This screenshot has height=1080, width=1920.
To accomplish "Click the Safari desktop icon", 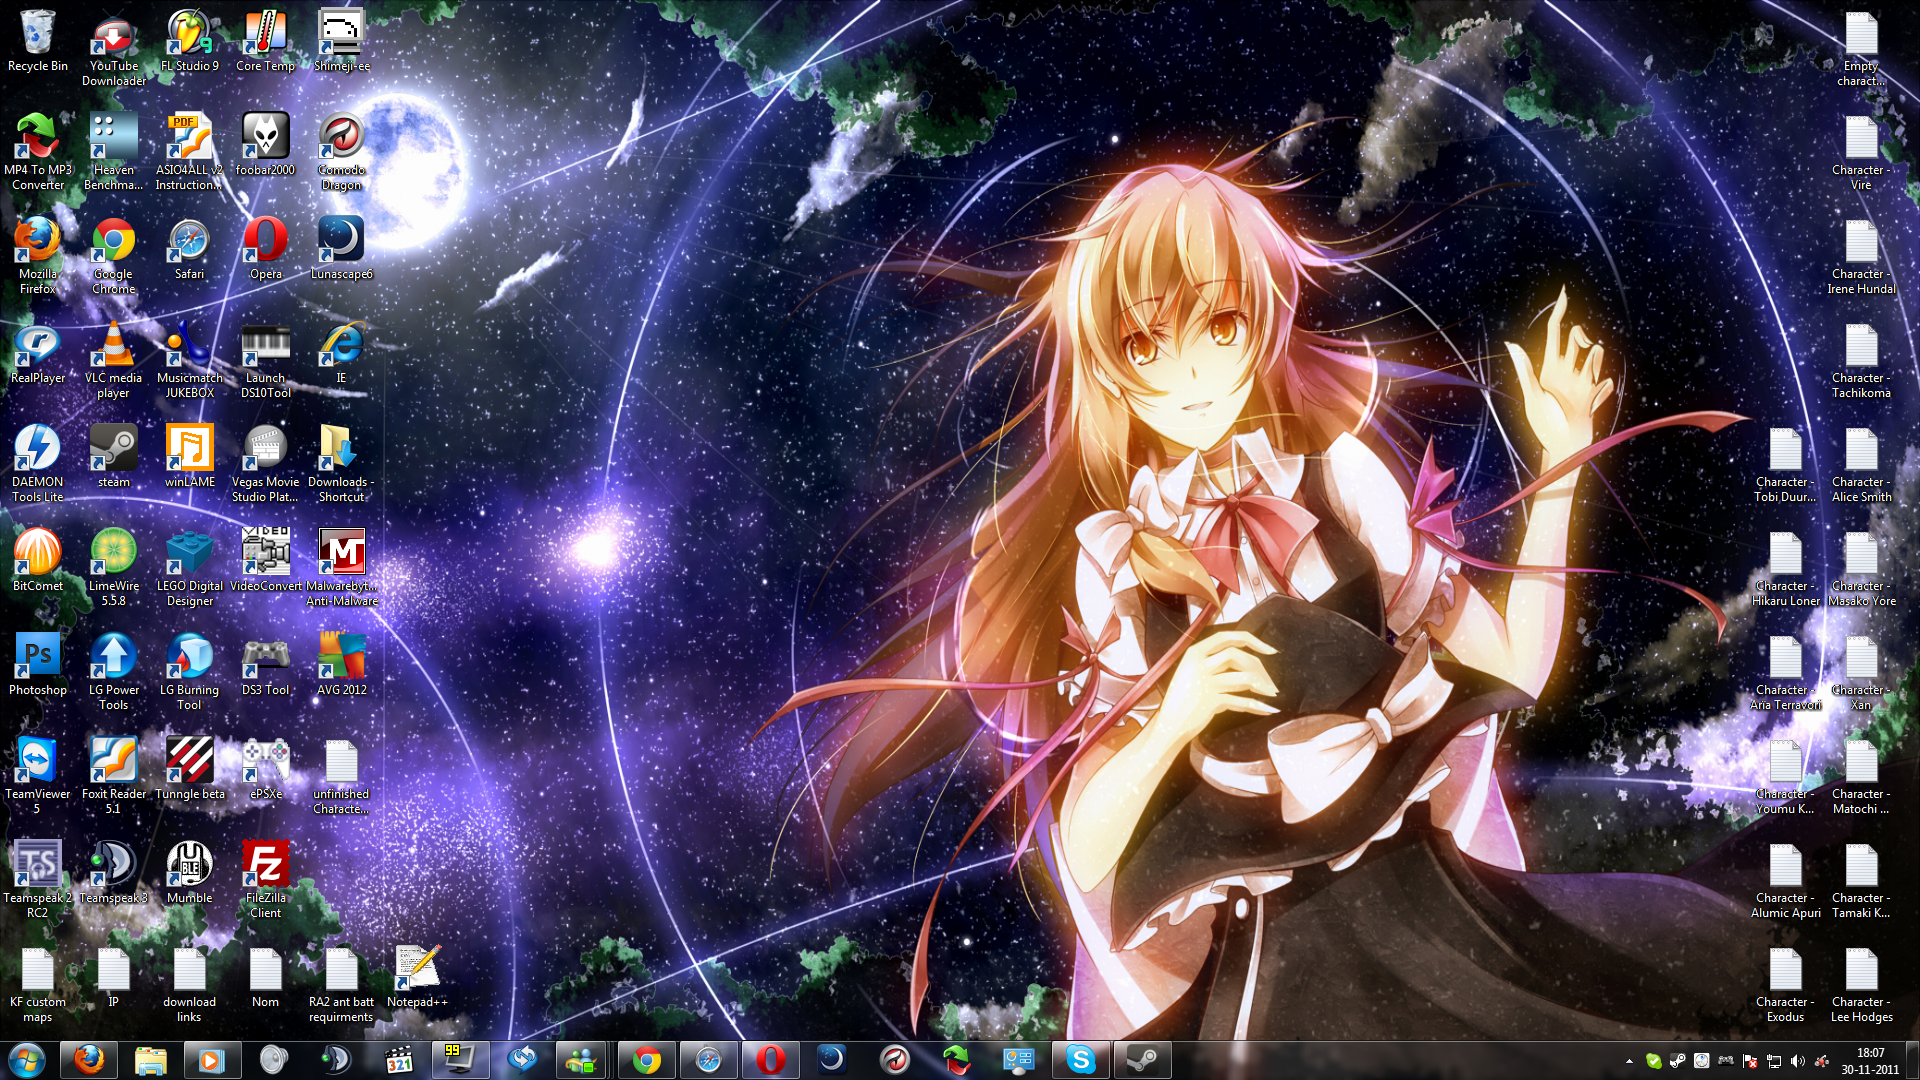I will (x=190, y=248).
